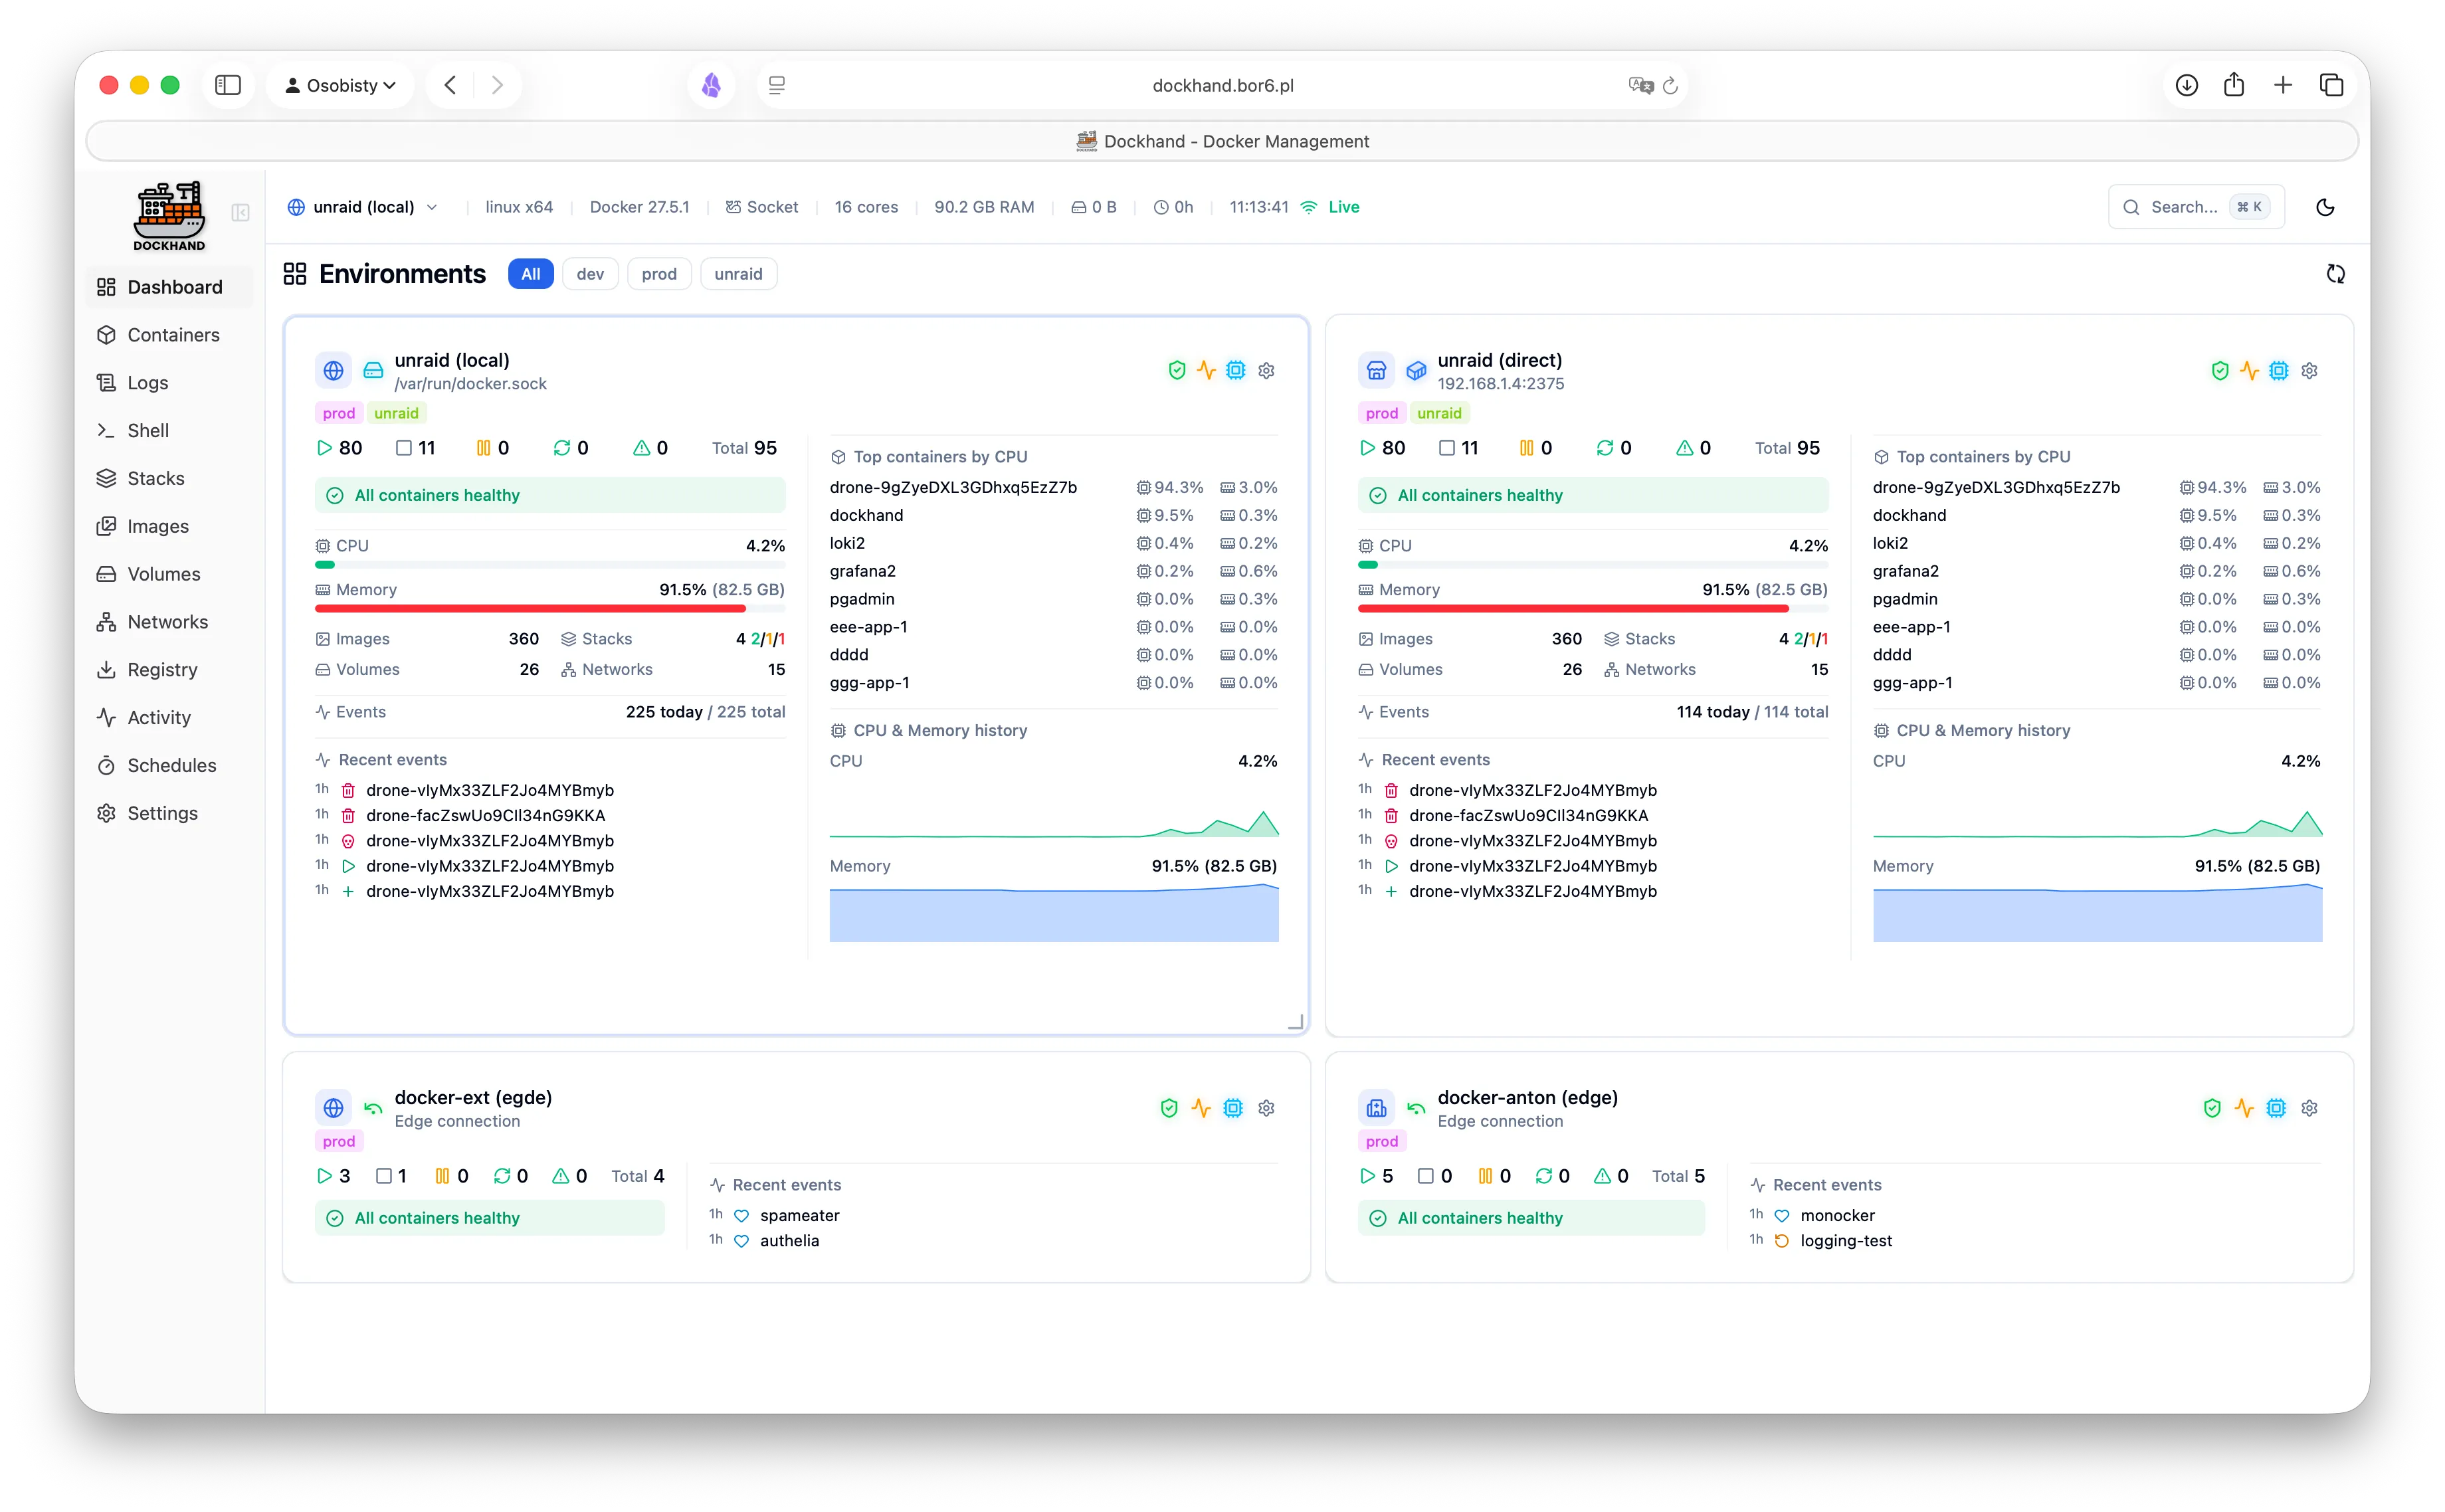
Task: Click the Live connection status indicator
Action: pos(1330,207)
